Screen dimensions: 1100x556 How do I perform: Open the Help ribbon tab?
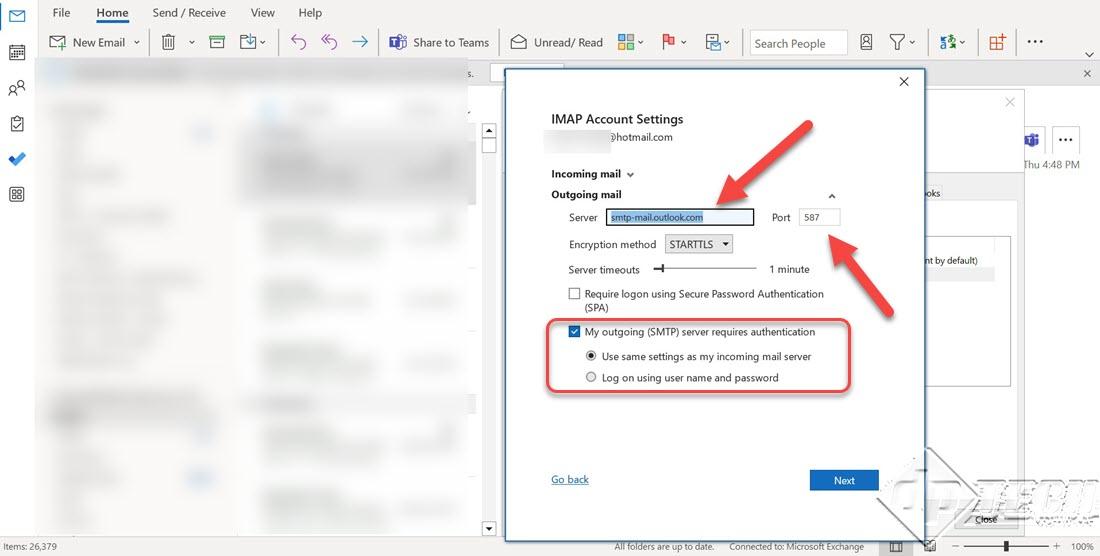click(310, 13)
